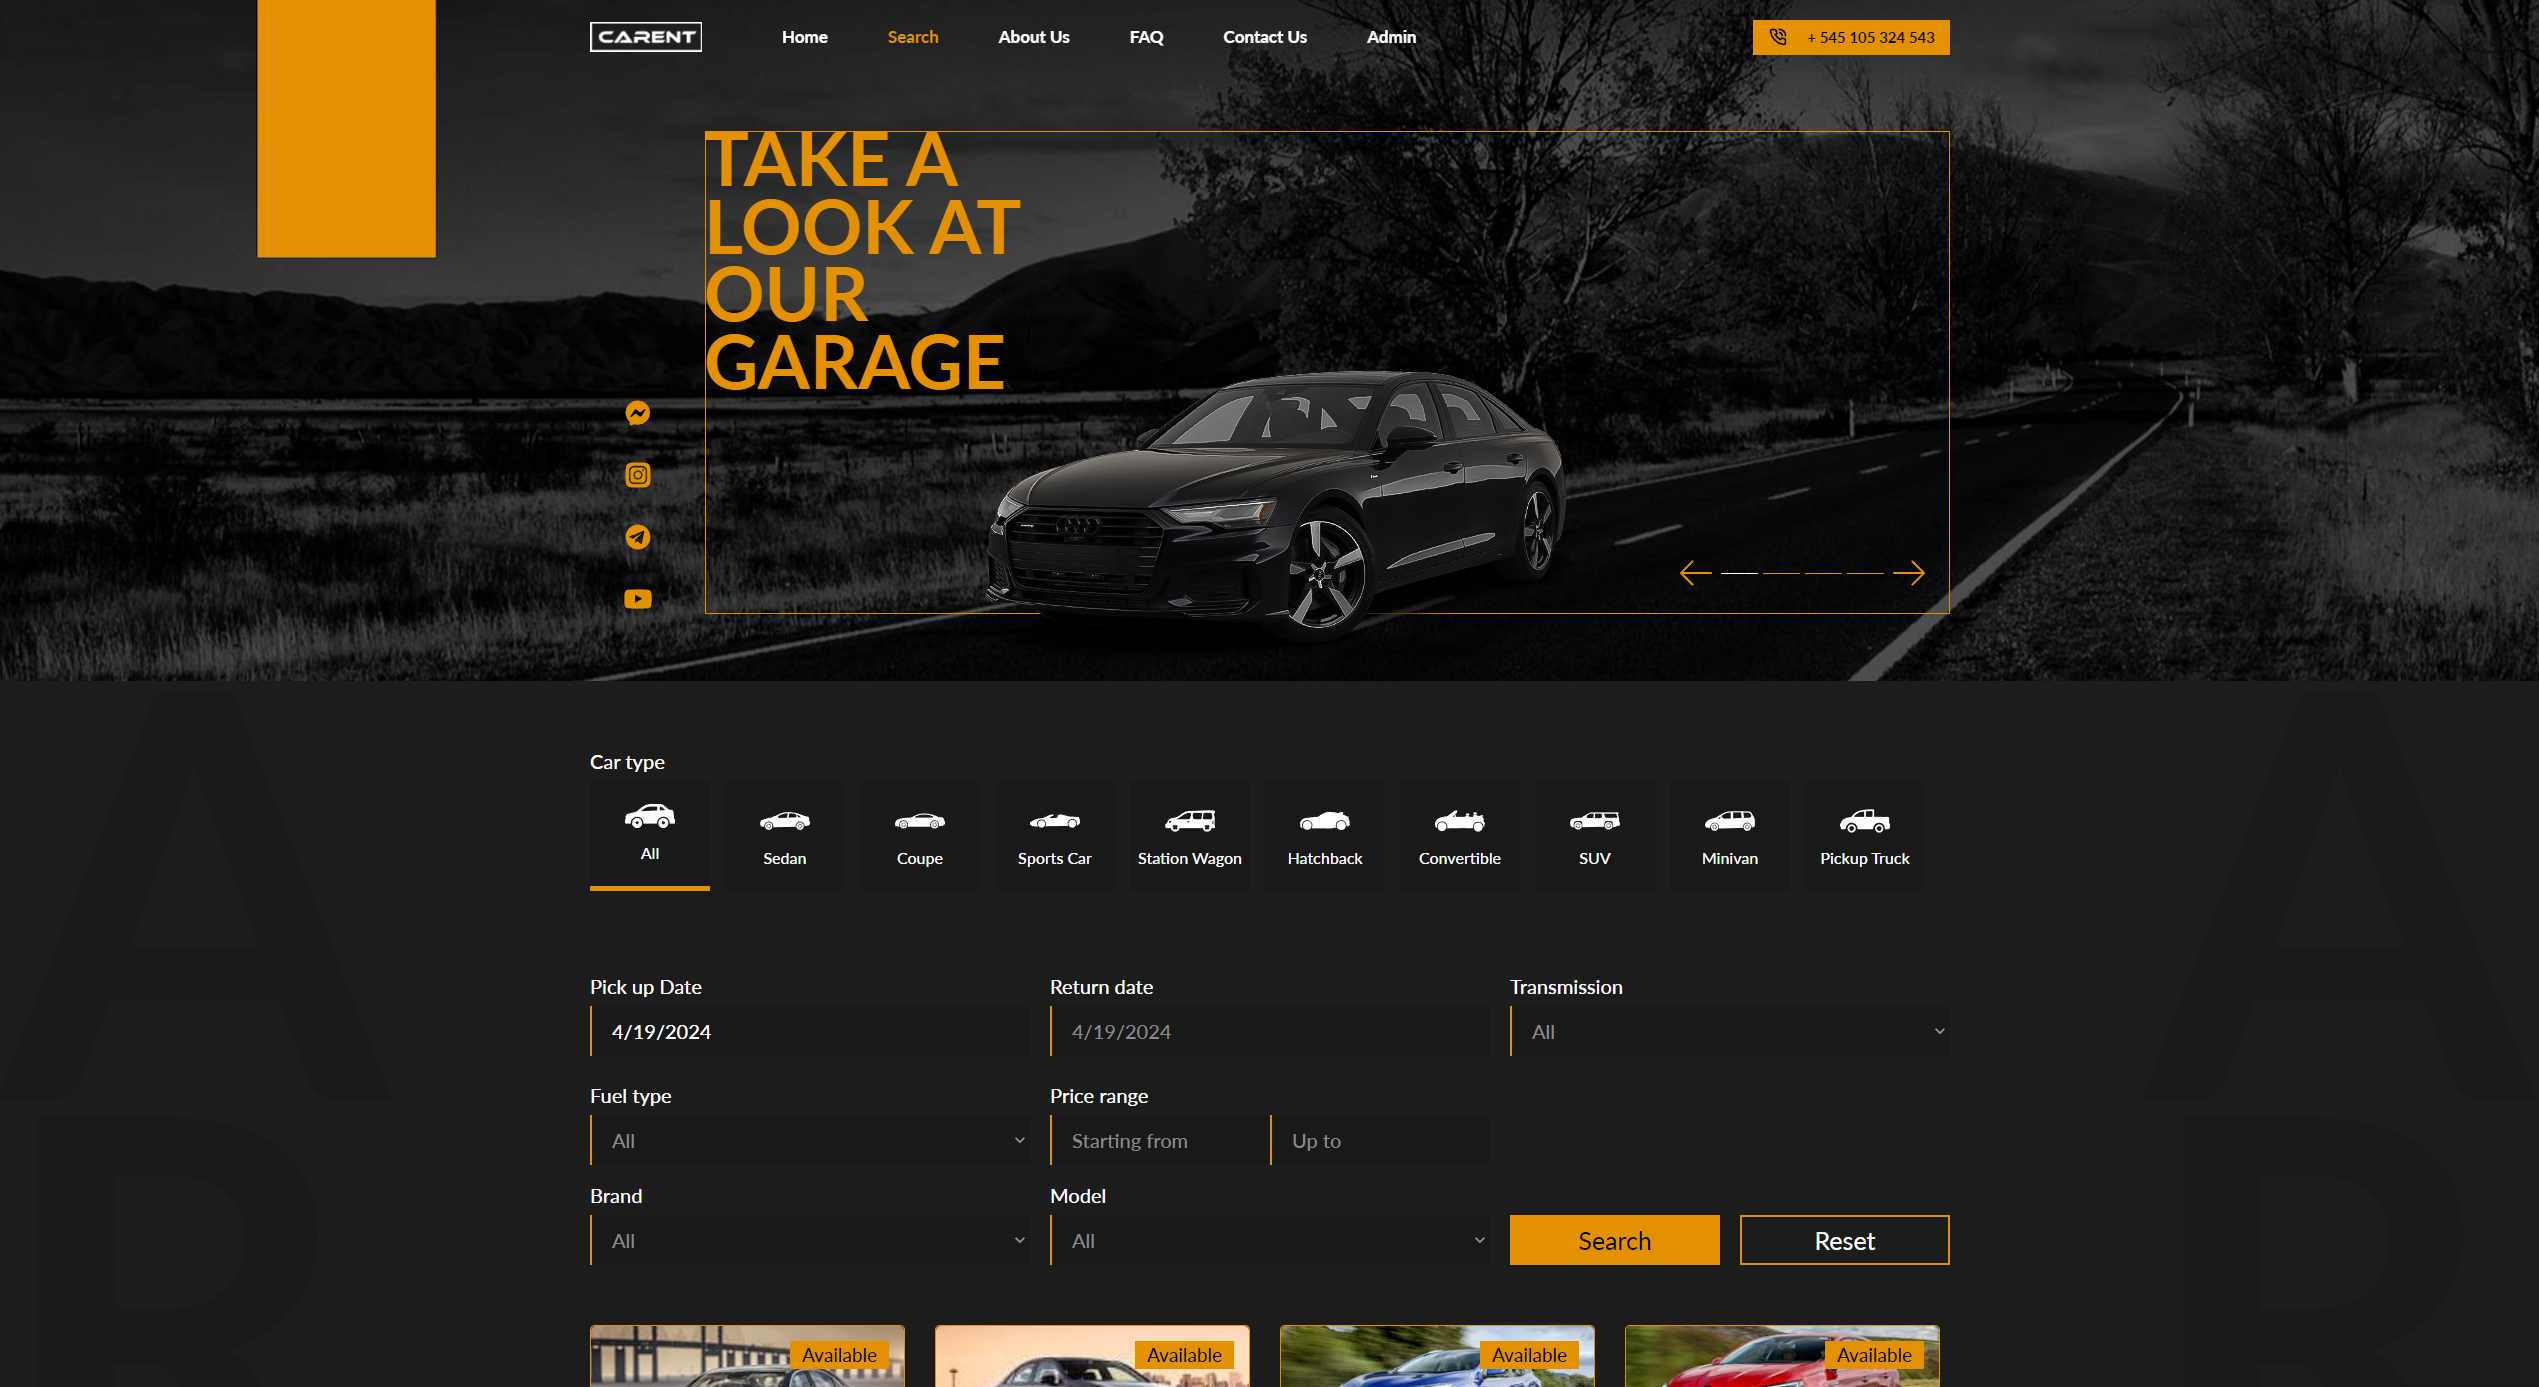Viewport: 2539px width, 1387px height.
Task: Expand the Brand dropdown
Action: pyautogui.click(x=809, y=1241)
